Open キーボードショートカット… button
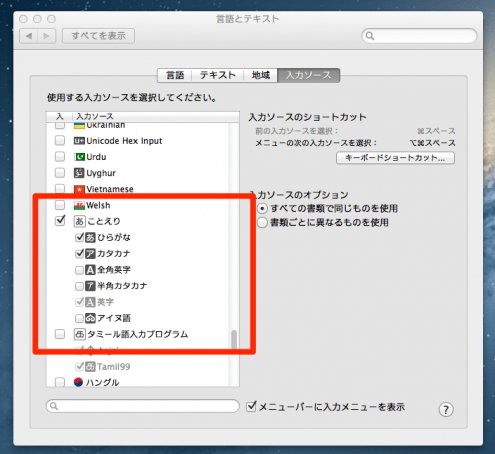This screenshot has height=454, width=495. pyautogui.click(x=395, y=158)
